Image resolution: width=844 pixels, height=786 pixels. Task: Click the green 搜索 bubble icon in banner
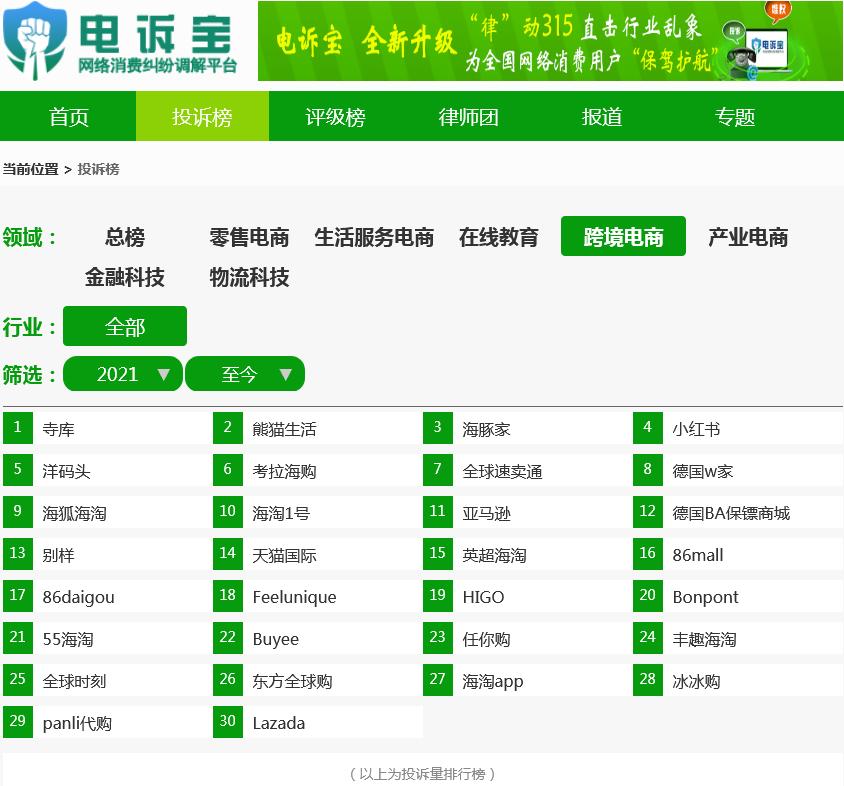[735, 31]
